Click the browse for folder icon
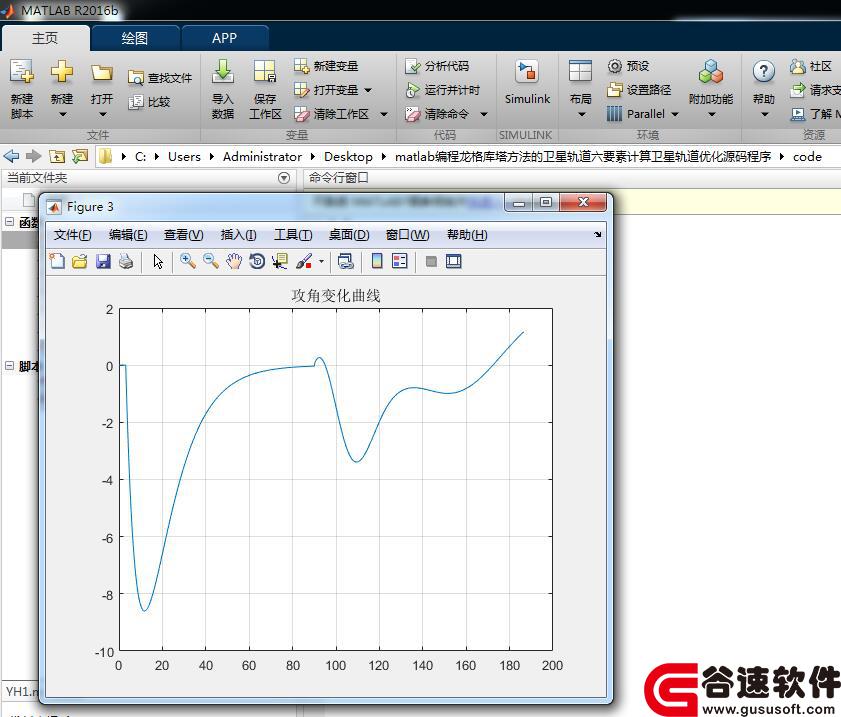841x717 pixels. (x=80, y=156)
